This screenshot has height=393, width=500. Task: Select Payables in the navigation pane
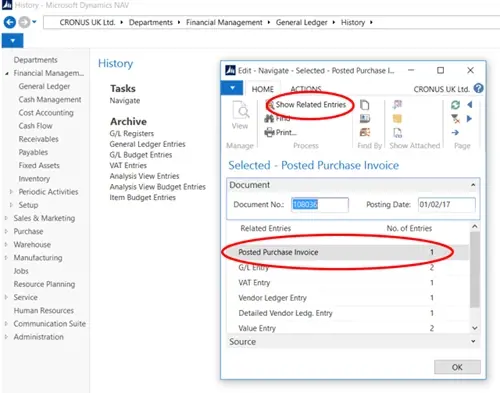point(33,152)
